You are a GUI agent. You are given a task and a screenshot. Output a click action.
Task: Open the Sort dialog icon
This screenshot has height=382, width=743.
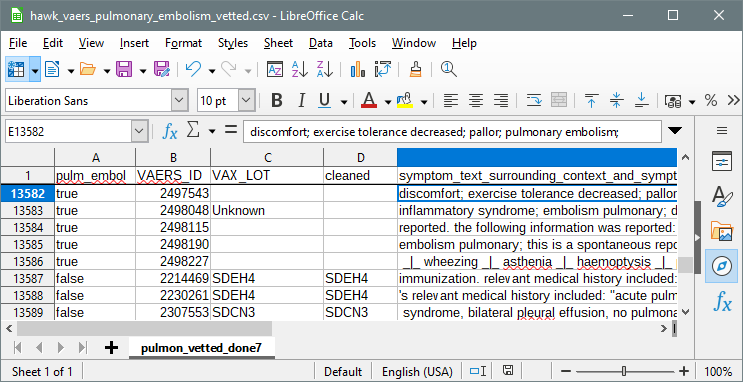[x=275, y=70]
